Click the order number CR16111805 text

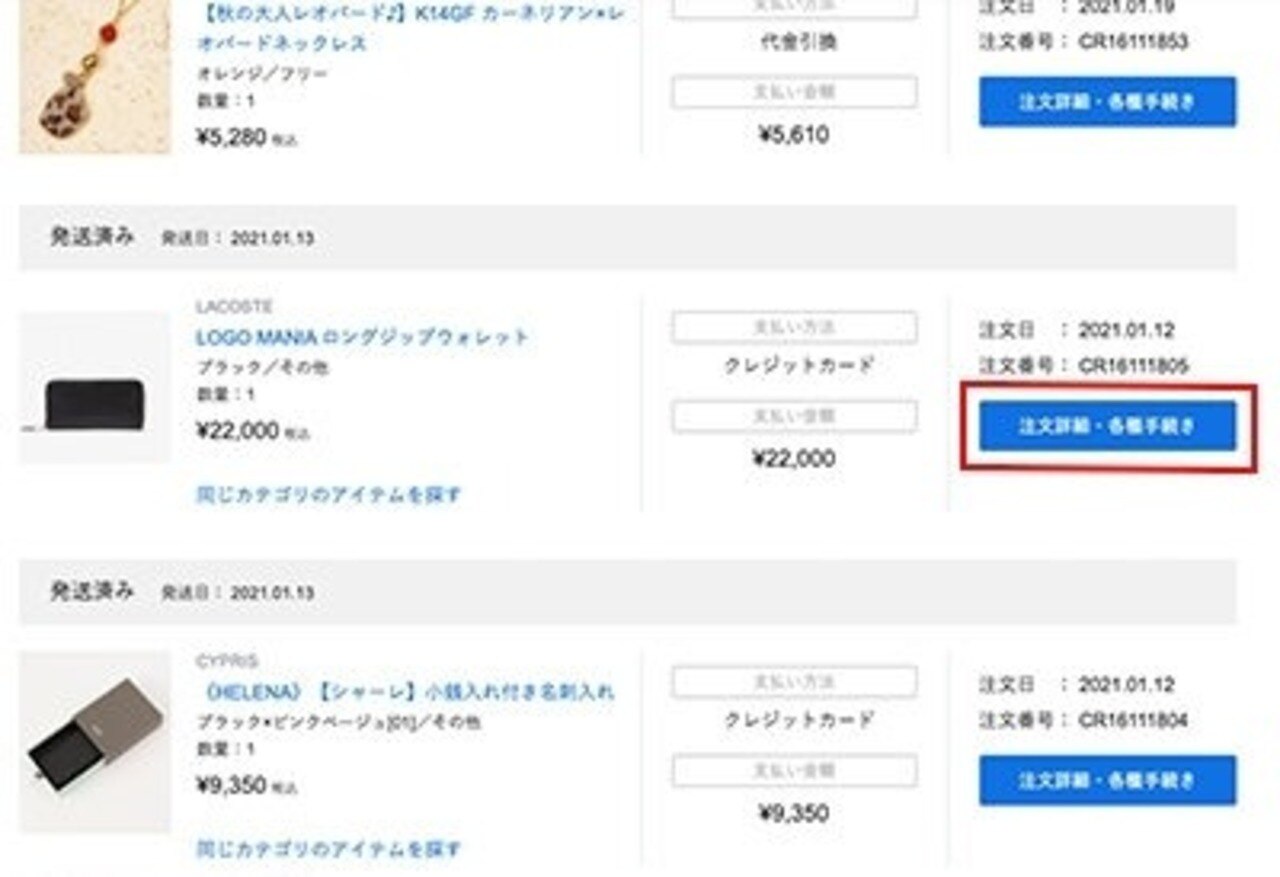1133,366
